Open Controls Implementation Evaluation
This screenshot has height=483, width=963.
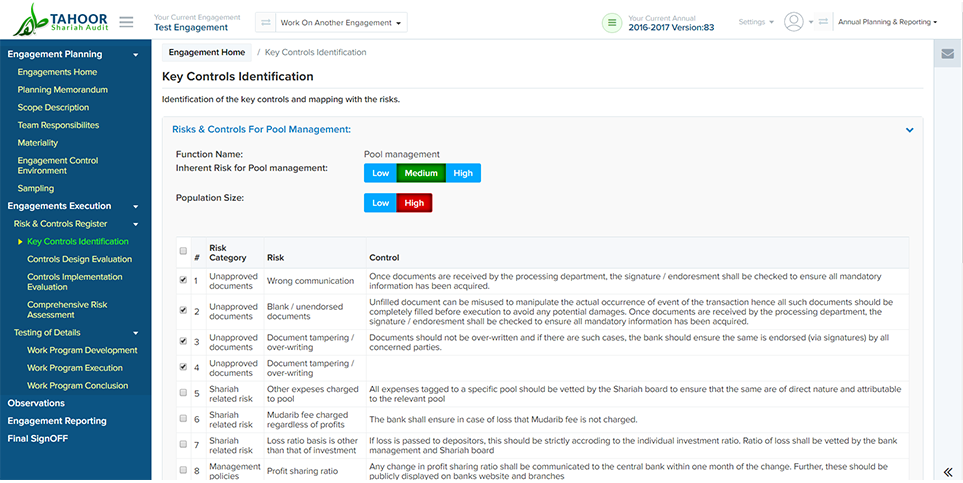pos(75,282)
